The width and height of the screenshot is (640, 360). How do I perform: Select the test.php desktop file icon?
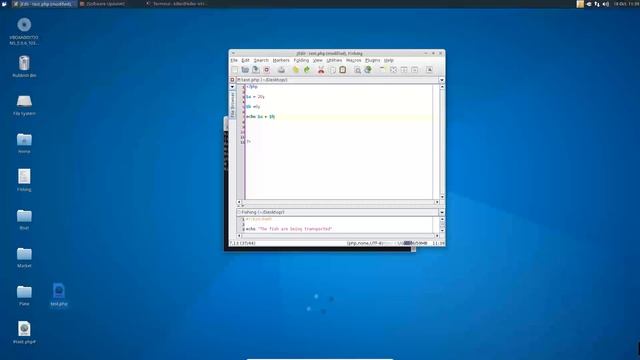click(59, 294)
